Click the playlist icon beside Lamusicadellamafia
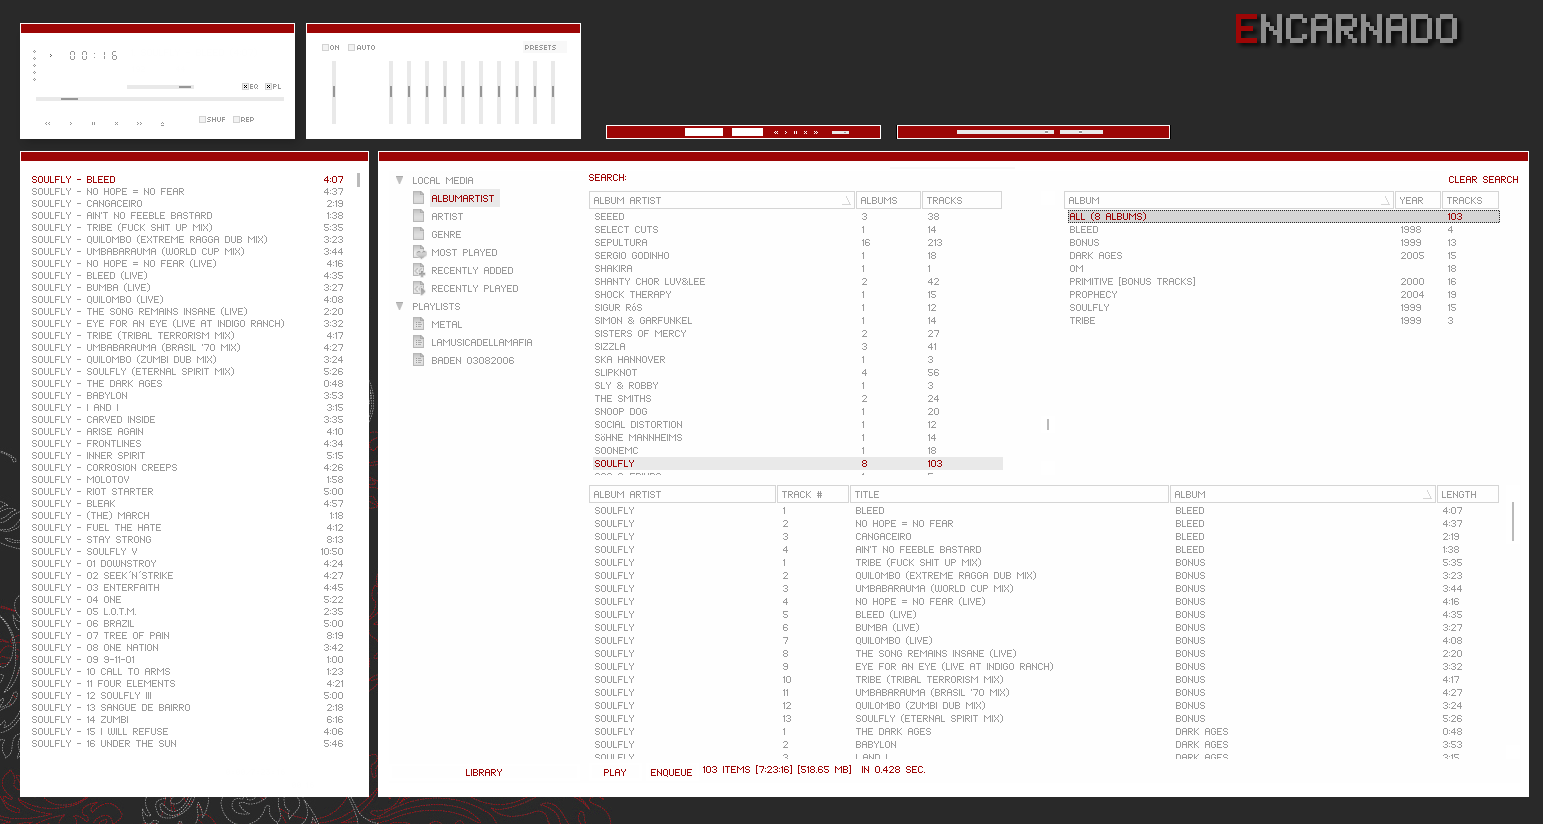Viewport: 1543px width, 824px height. click(419, 342)
